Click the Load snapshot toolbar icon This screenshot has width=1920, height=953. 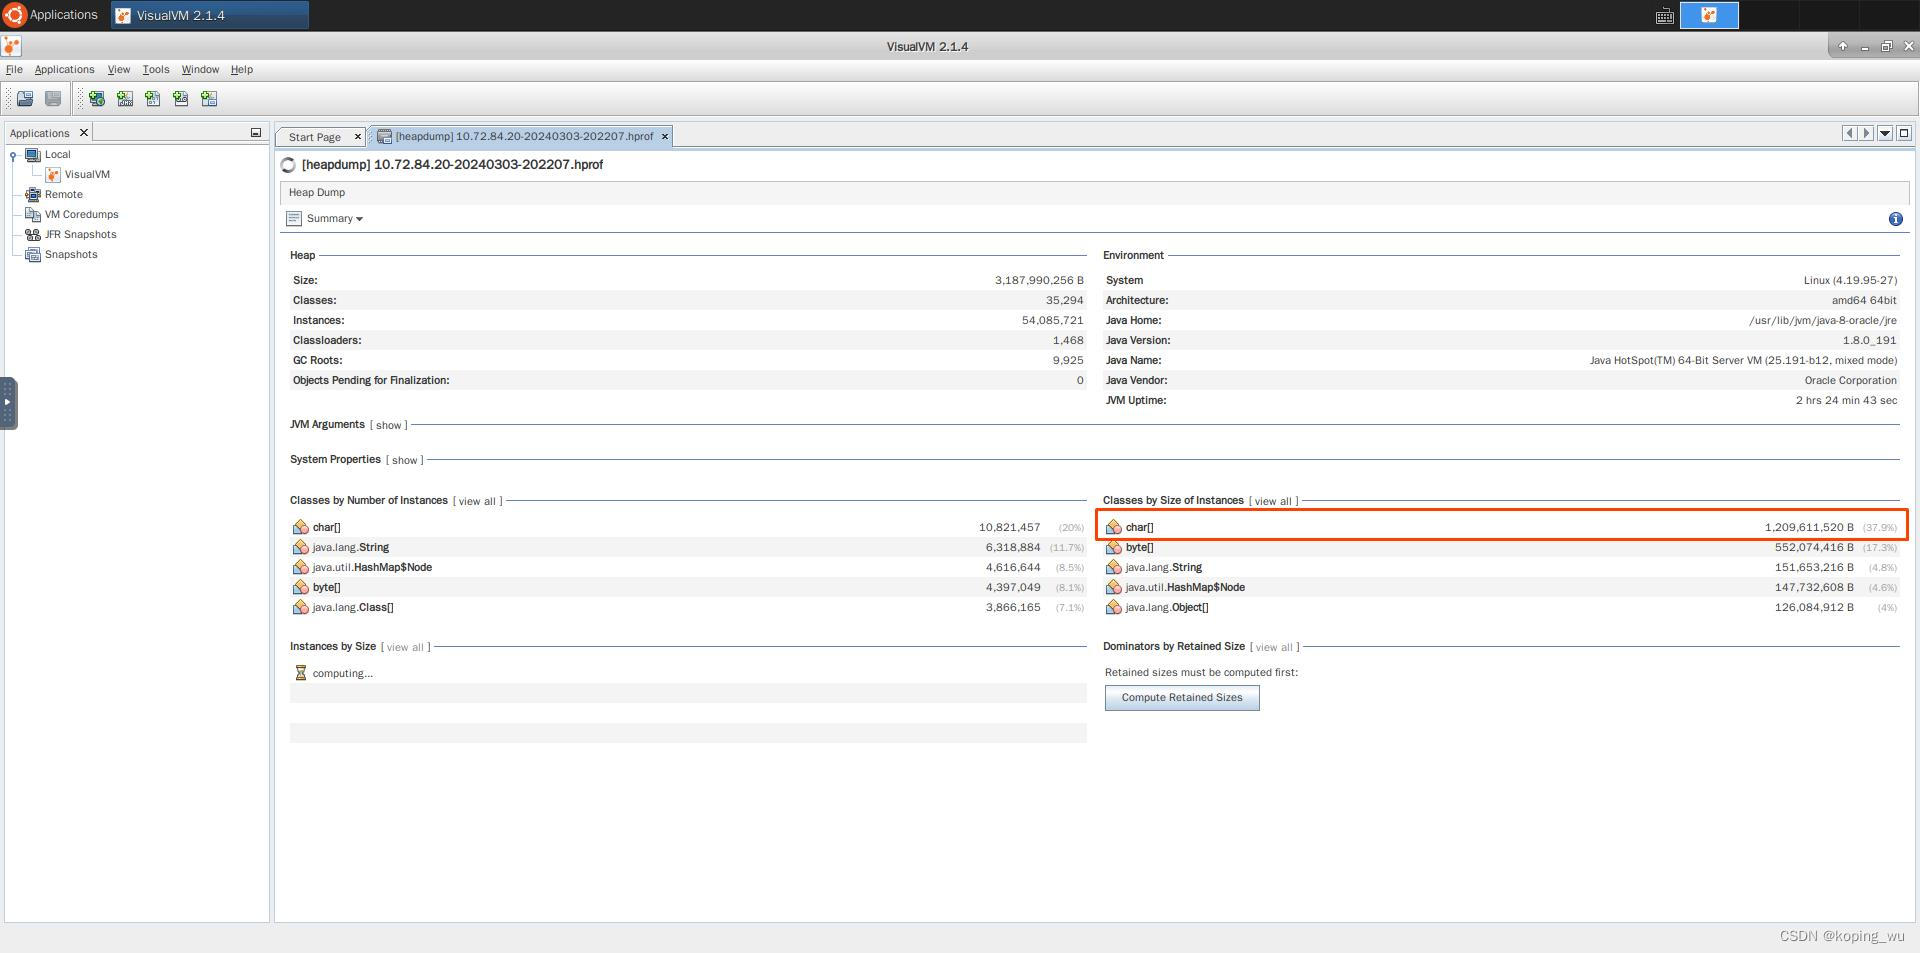tap(25, 98)
